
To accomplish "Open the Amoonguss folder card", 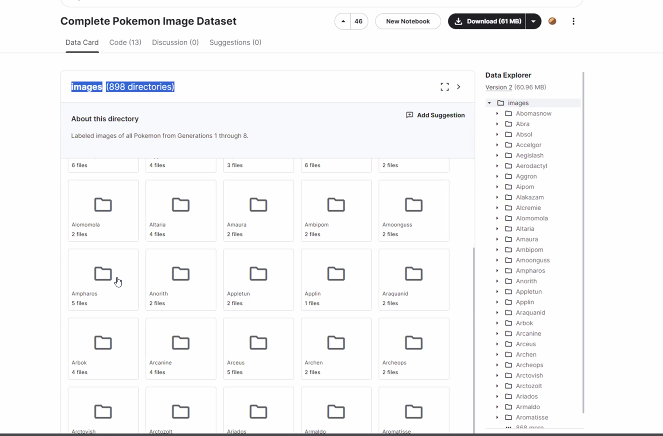I will pos(414,211).
